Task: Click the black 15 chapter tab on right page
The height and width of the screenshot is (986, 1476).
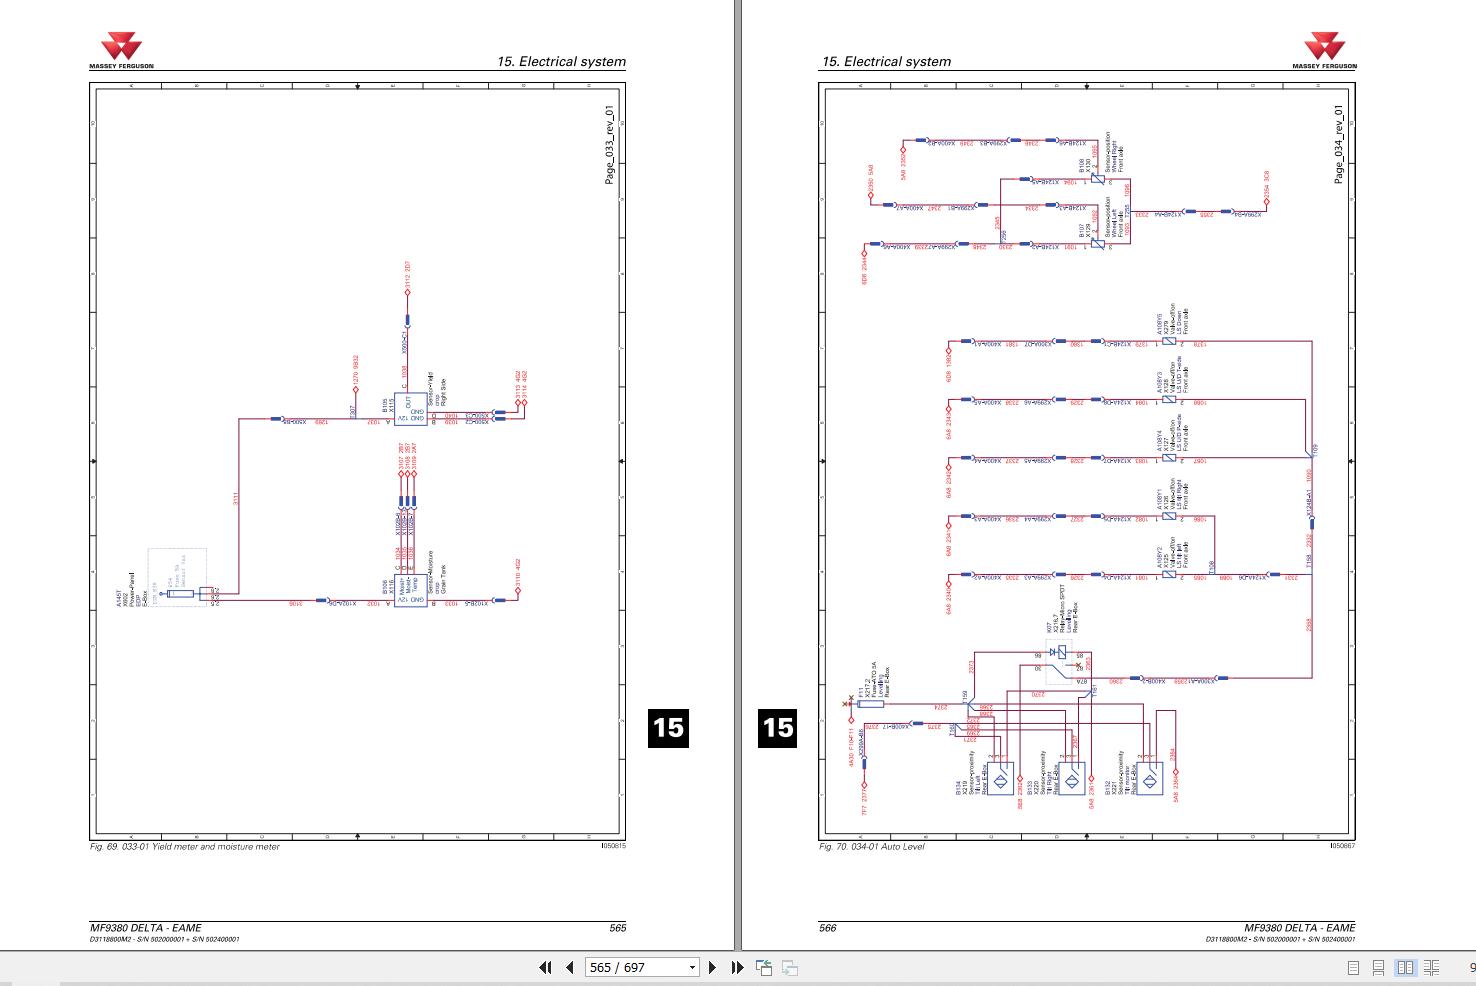Action: [x=778, y=727]
